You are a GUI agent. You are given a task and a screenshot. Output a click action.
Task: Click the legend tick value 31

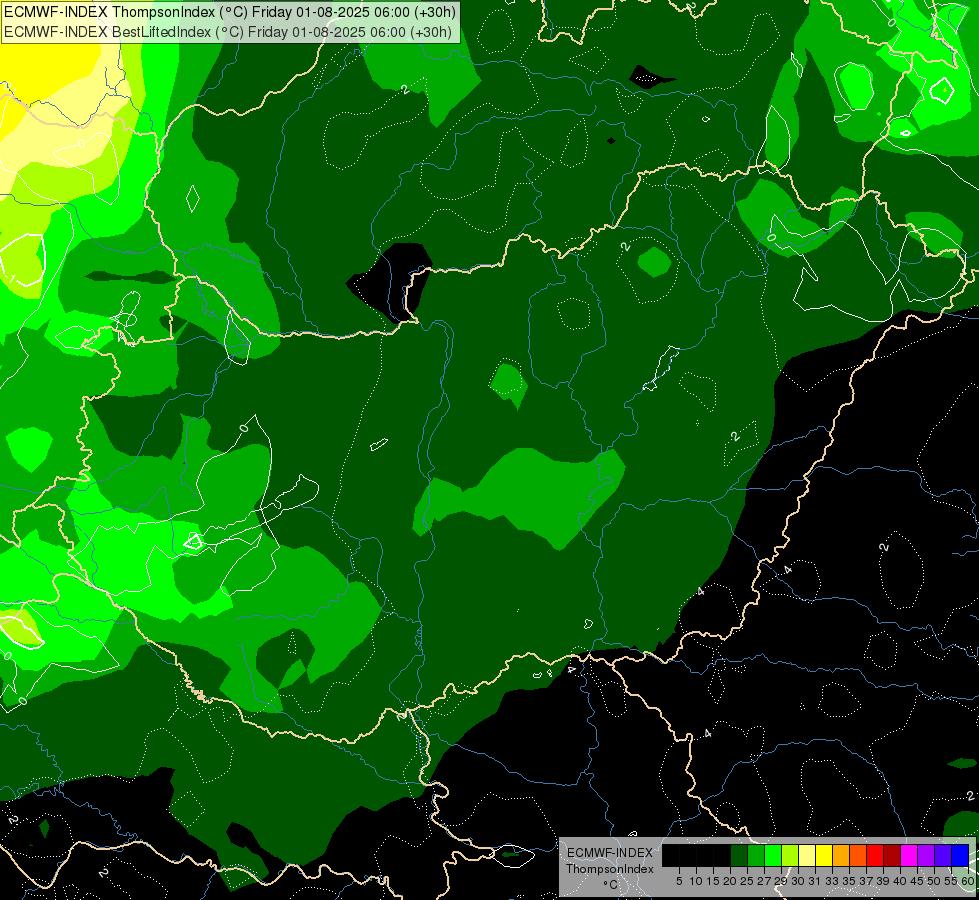(x=815, y=881)
